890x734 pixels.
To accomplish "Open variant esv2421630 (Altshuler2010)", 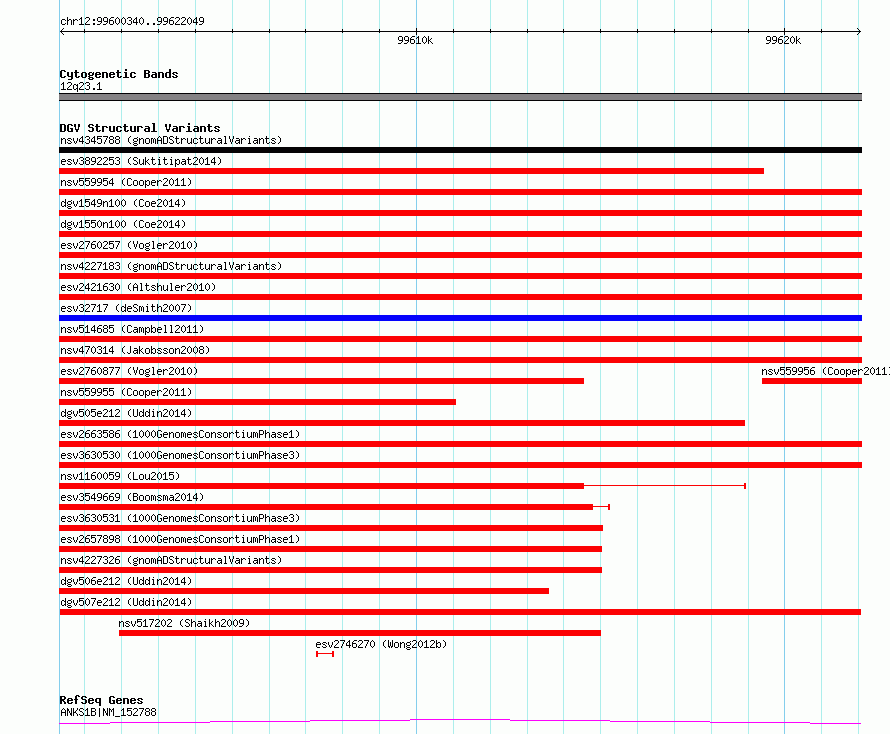I will pyautogui.click(x=138, y=287).
